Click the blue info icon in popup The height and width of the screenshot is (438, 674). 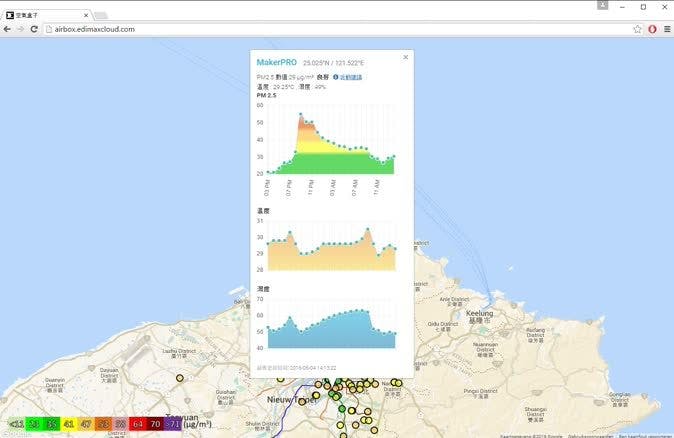pos(336,77)
